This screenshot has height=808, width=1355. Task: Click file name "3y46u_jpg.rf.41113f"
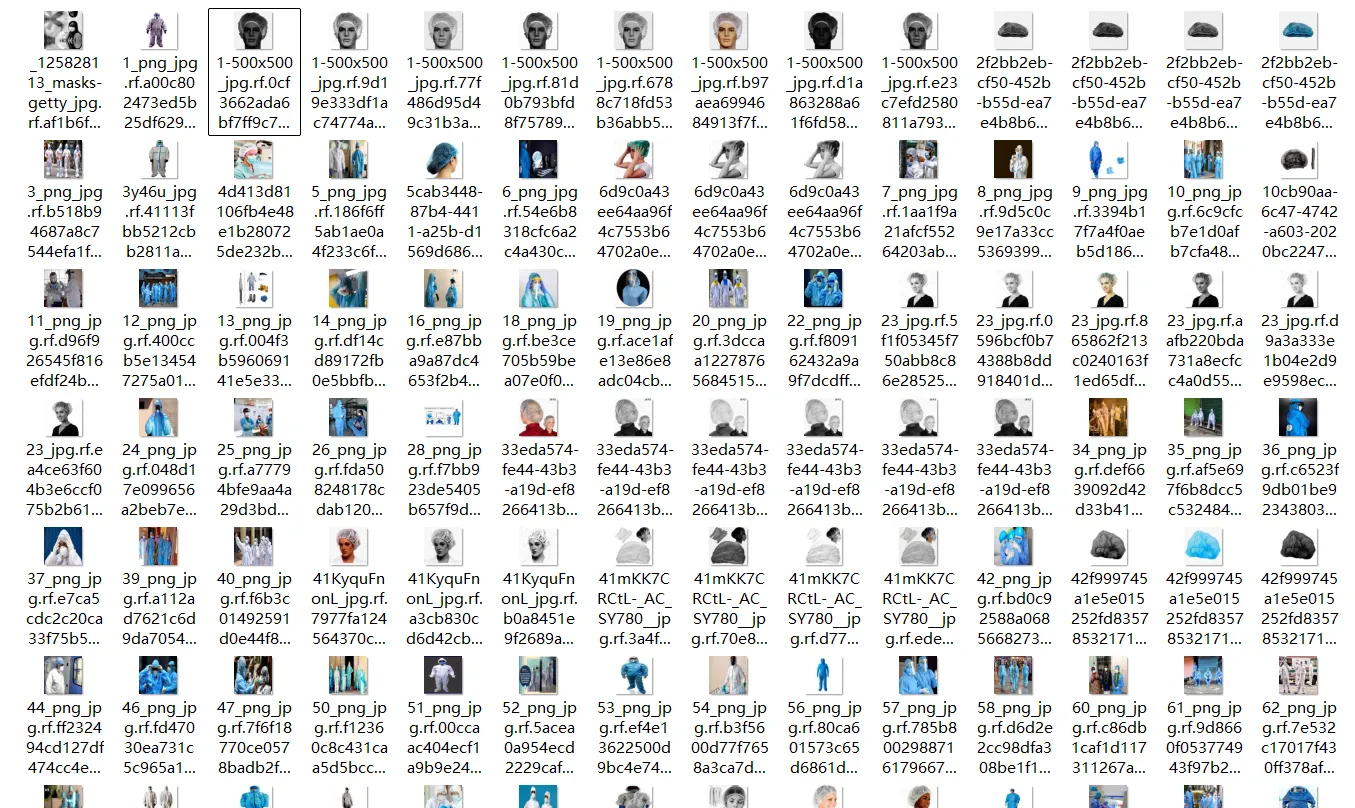click(159, 222)
